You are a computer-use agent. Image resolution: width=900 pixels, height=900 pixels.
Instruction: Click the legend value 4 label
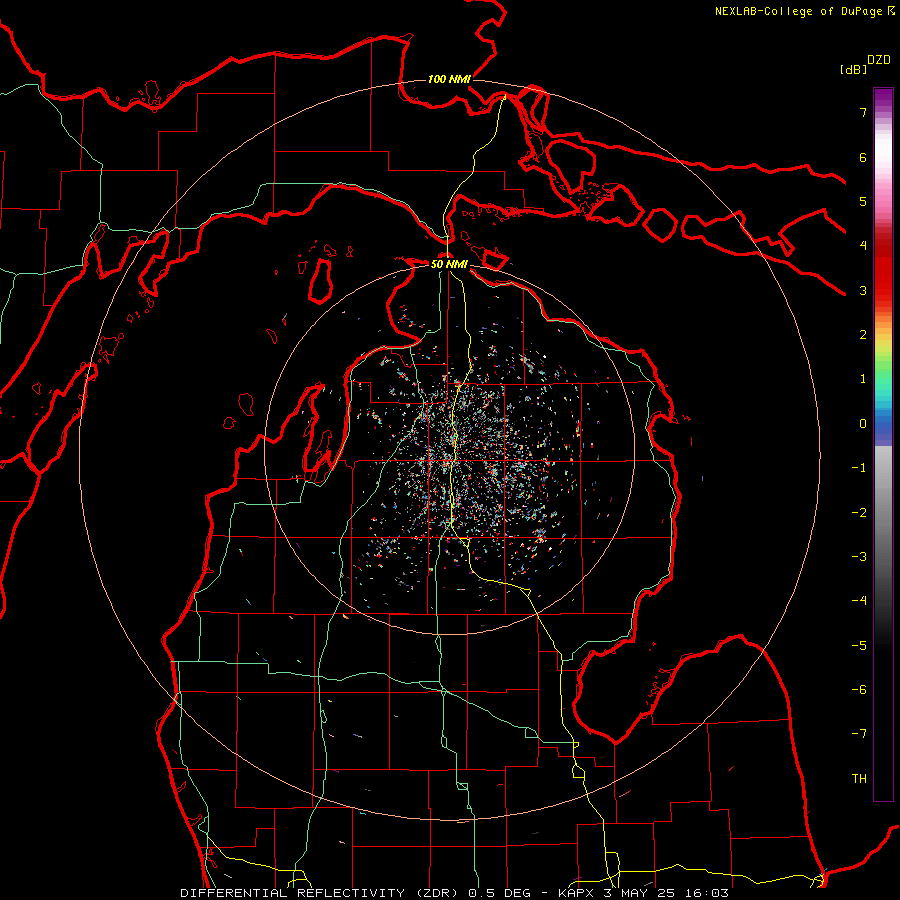pos(863,246)
